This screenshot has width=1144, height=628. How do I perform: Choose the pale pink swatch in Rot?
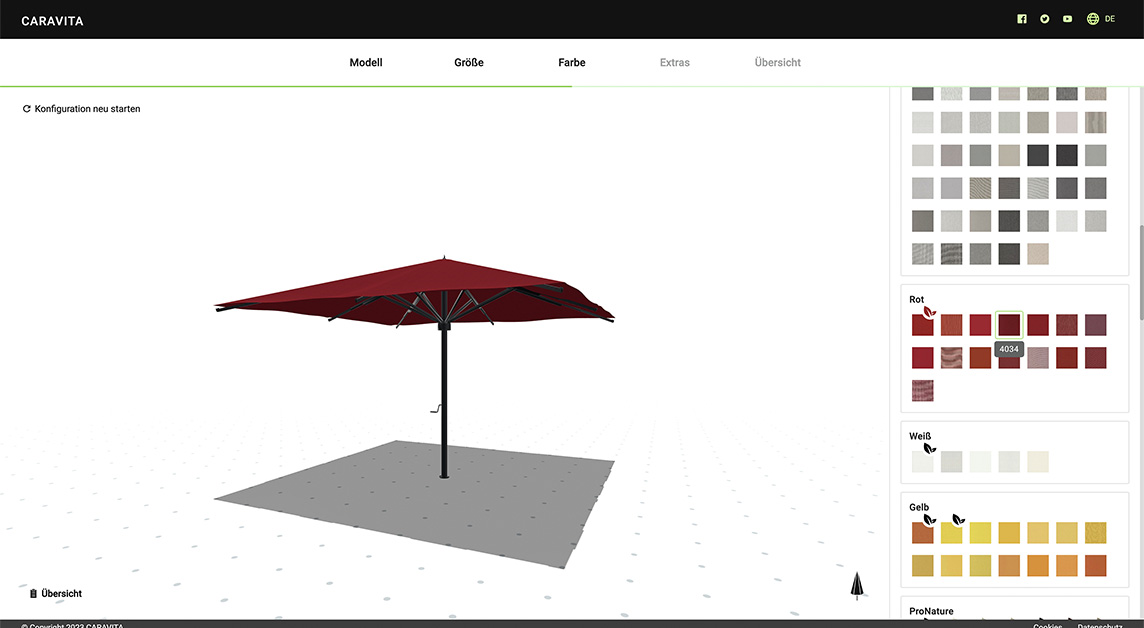pos(1038,357)
